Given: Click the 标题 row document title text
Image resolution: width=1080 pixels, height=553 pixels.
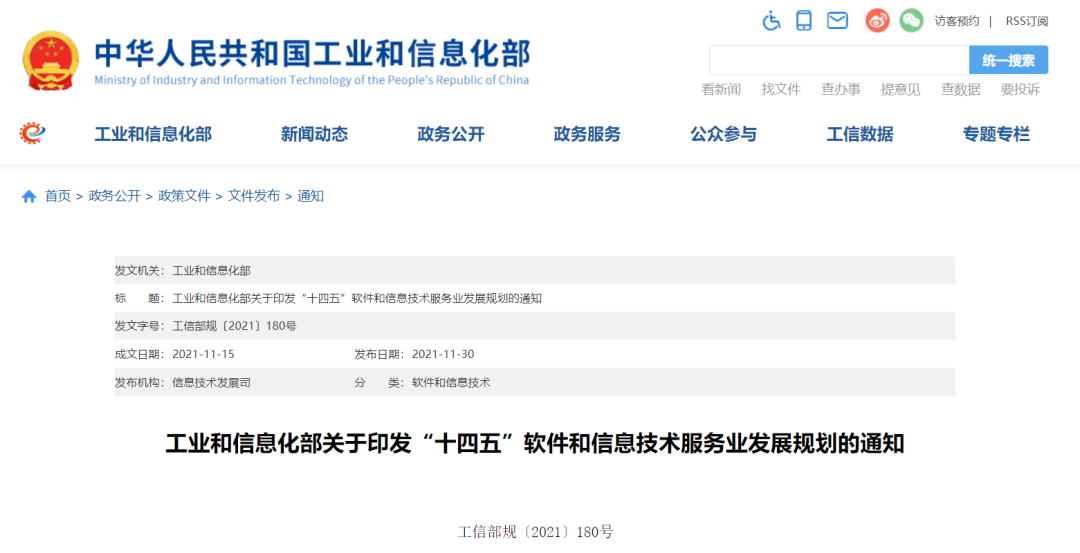Looking at the screenshot, I should 357,299.
